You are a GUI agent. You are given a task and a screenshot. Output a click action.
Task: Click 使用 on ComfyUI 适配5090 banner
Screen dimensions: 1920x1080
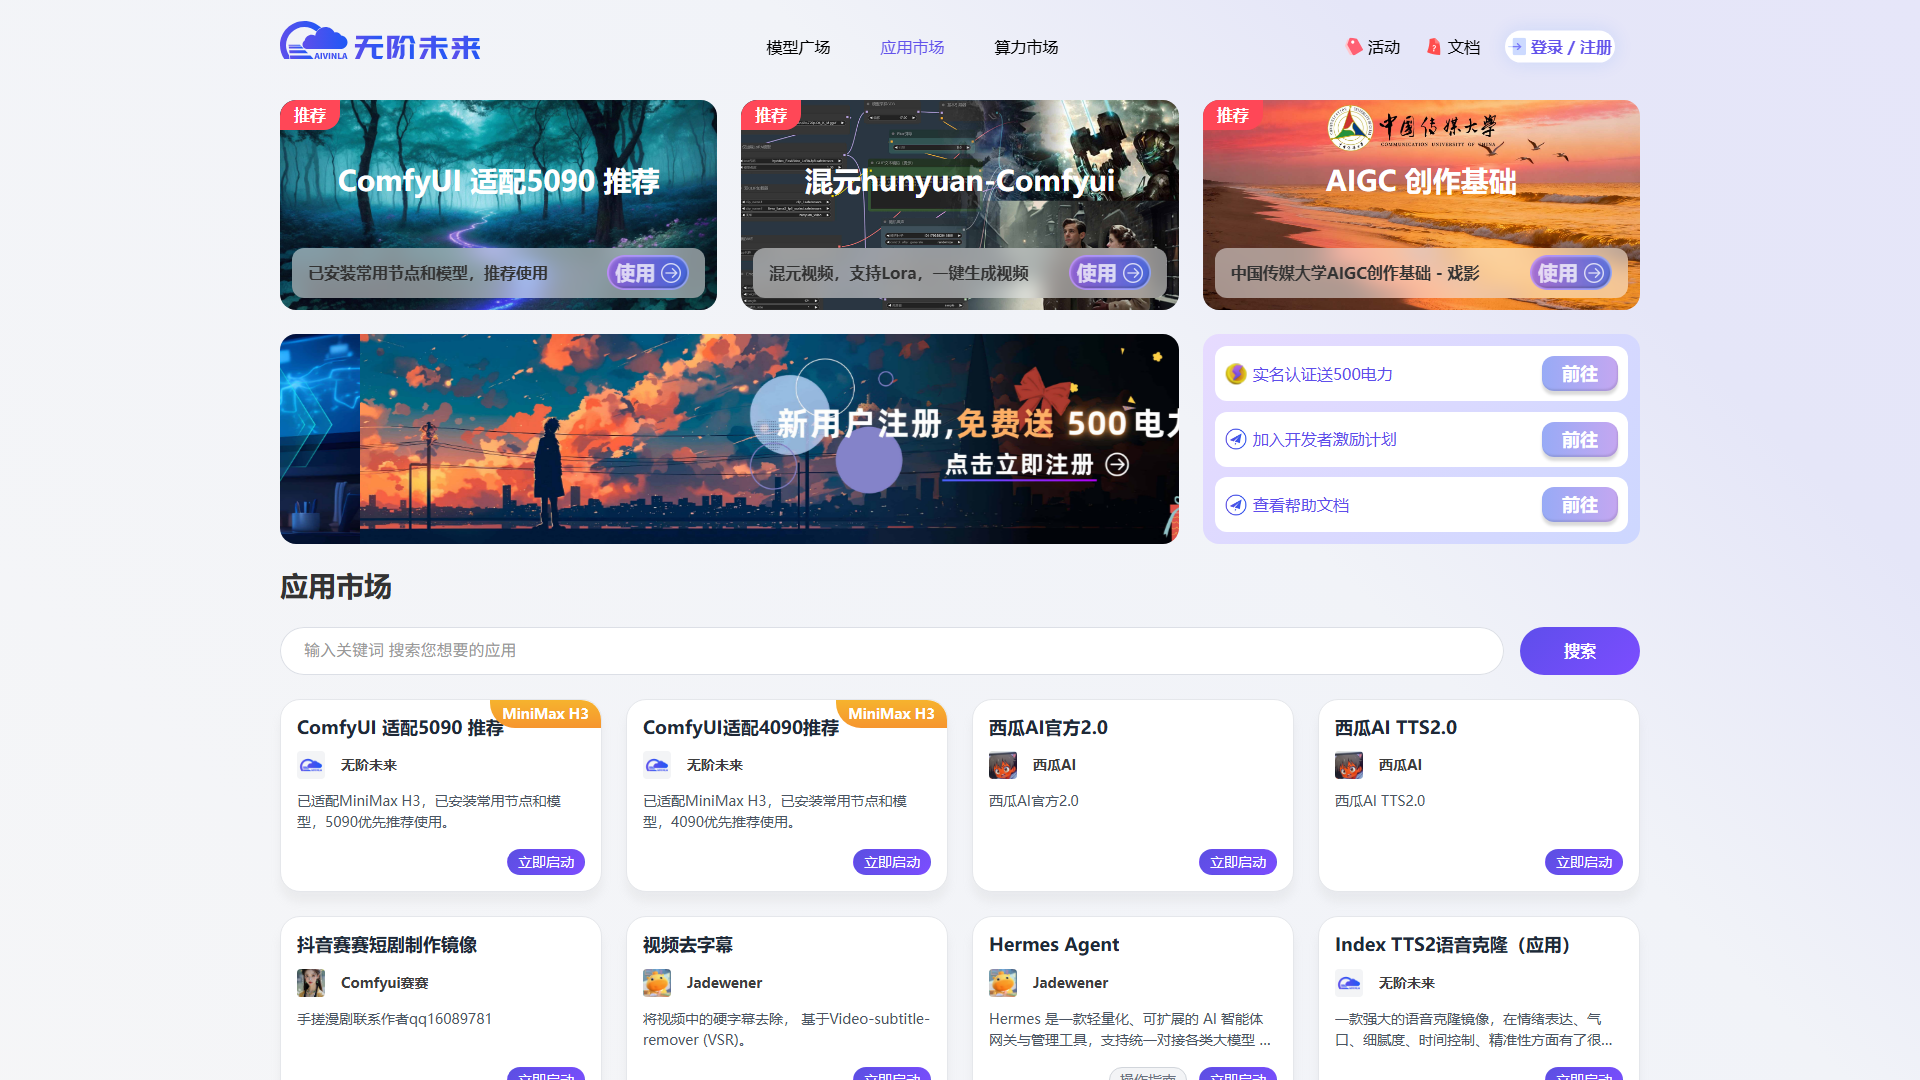648,273
